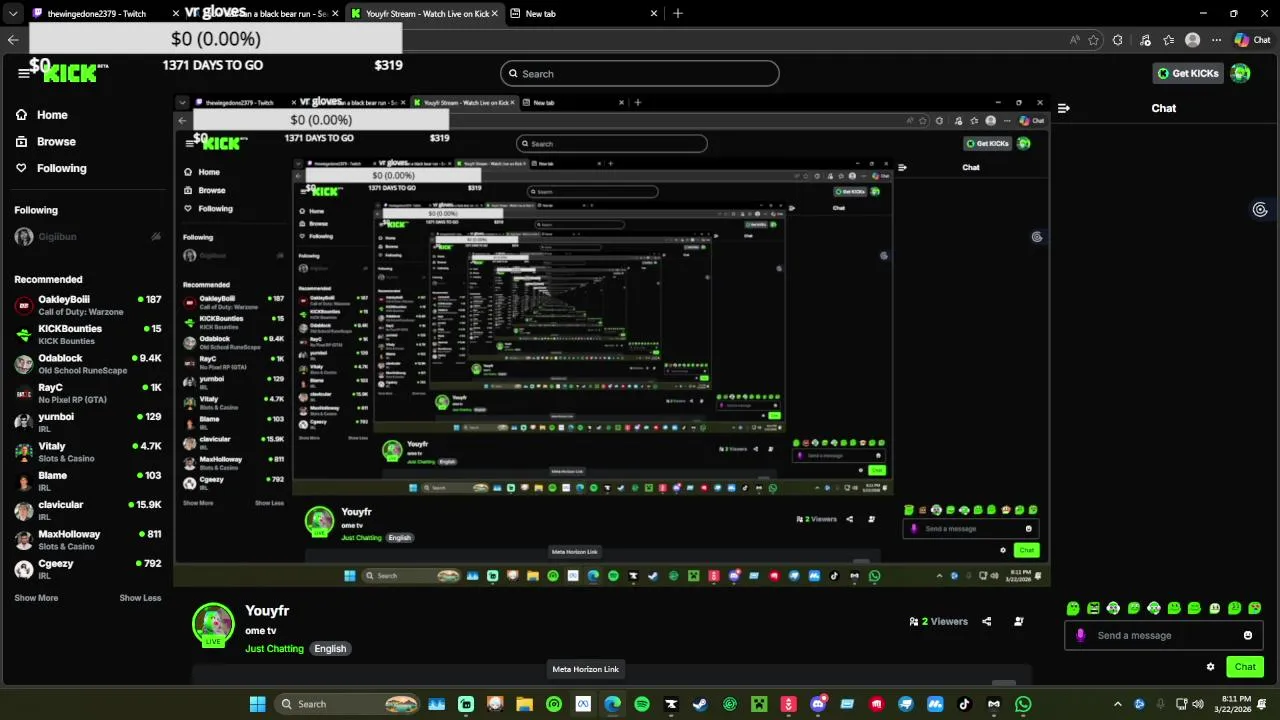1280x720 pixels.
Task: Click the Send a message input
Action: pos(1163,635)
